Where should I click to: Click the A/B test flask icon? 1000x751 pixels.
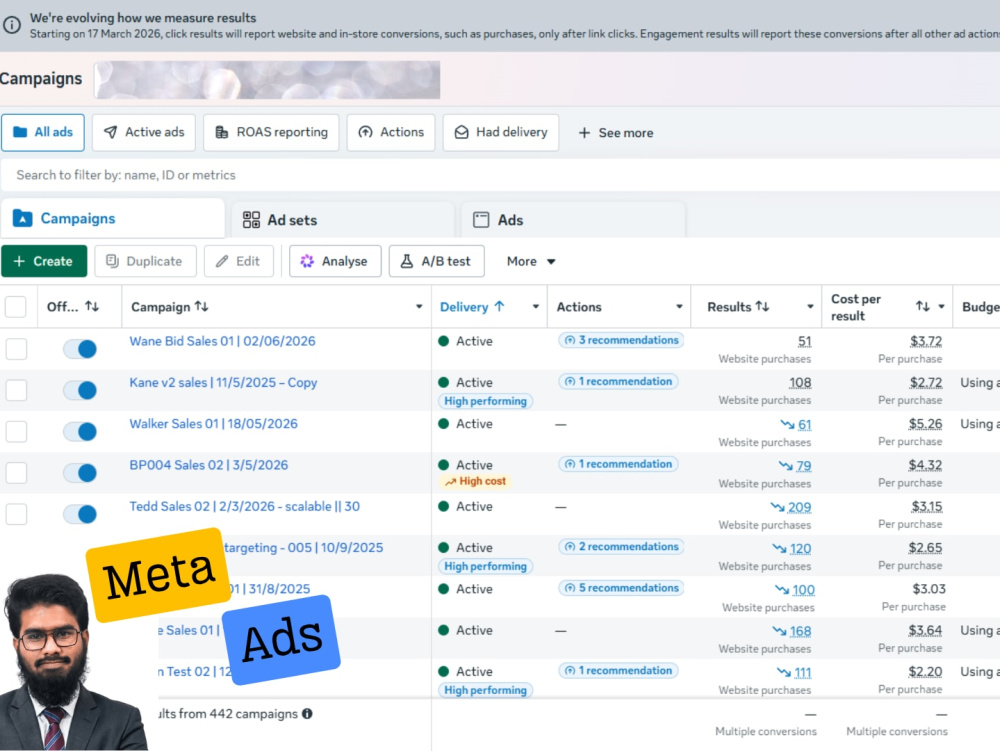pyautogui.click(x=406, y=261)
